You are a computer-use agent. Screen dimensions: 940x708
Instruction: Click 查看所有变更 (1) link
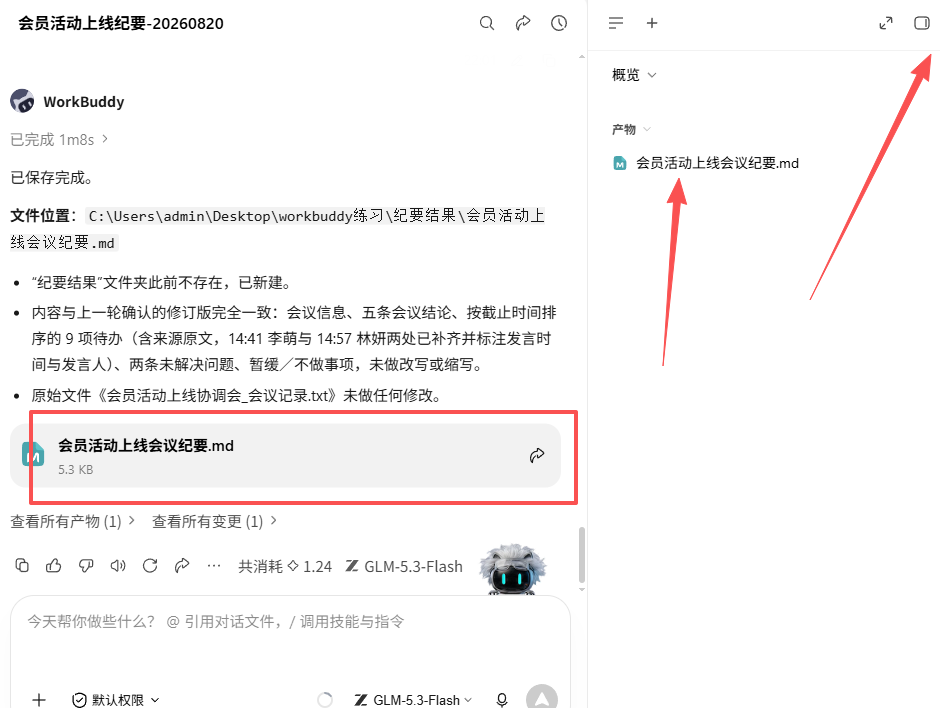pyautogui.click(x=214, y=522)
